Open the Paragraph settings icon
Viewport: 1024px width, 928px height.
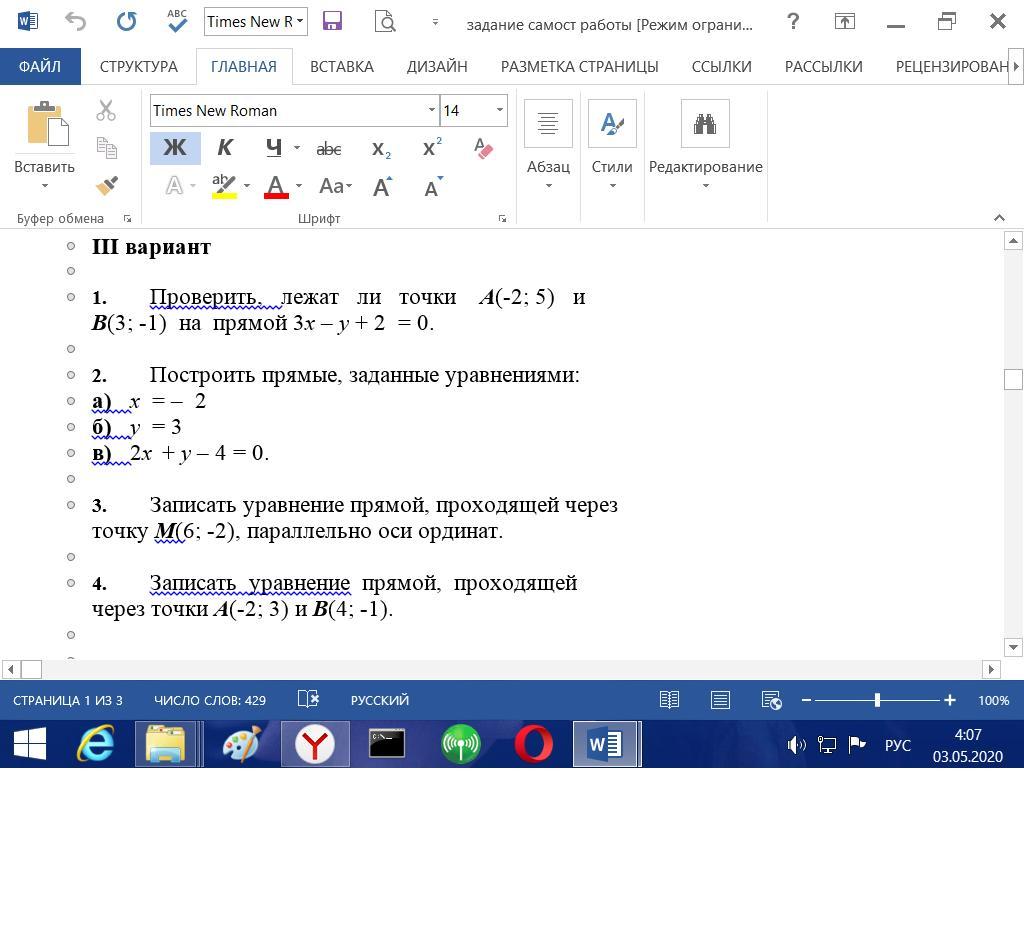click(x=548, y=123)
